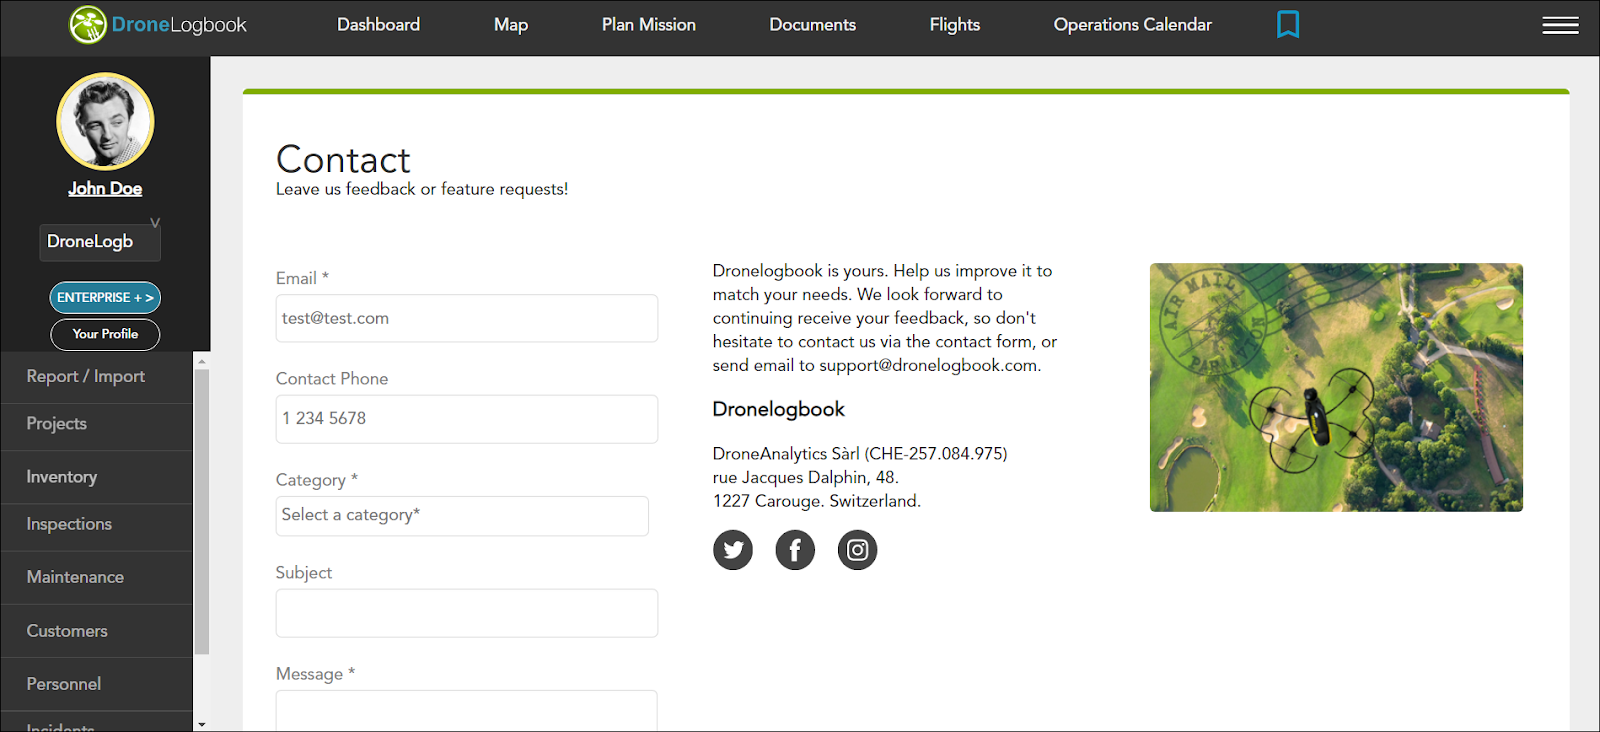Open Inventory in the sidebar
The width and height of the screenshot is (1600, 732).
[96, 477]
